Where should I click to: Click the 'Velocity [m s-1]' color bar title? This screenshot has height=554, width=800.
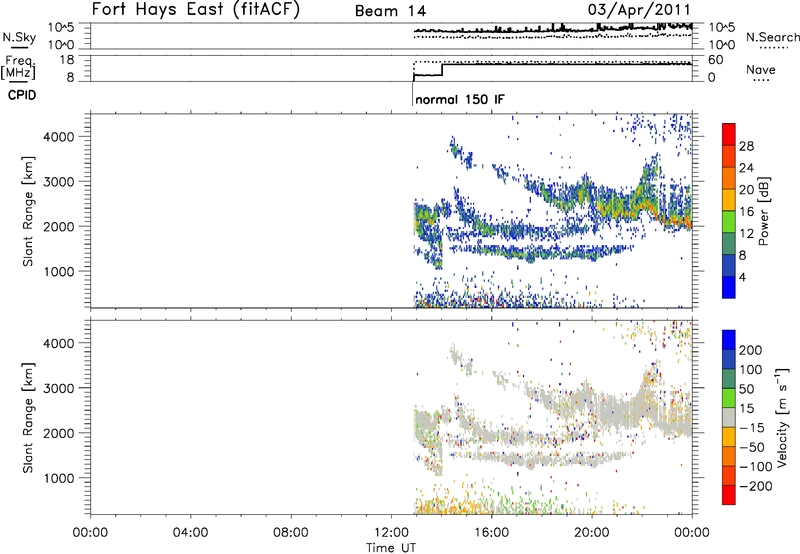(x=782, y=418)
